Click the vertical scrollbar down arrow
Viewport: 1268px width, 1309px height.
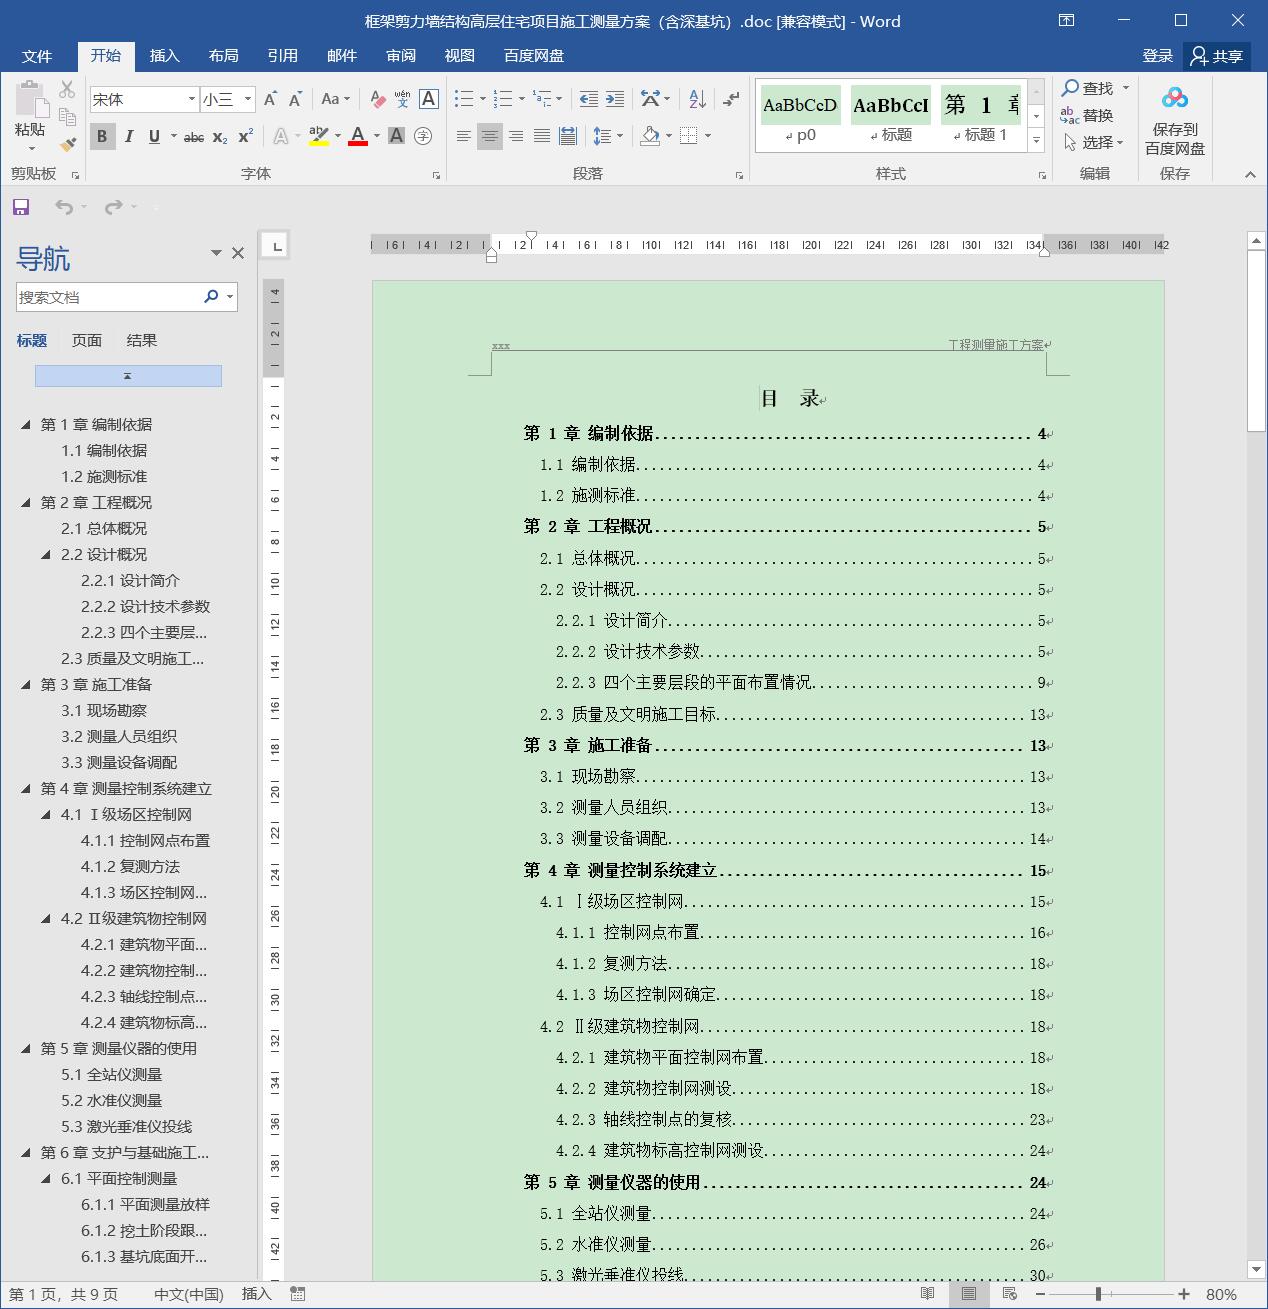pyautogui.click(x=1257, y=1269)
